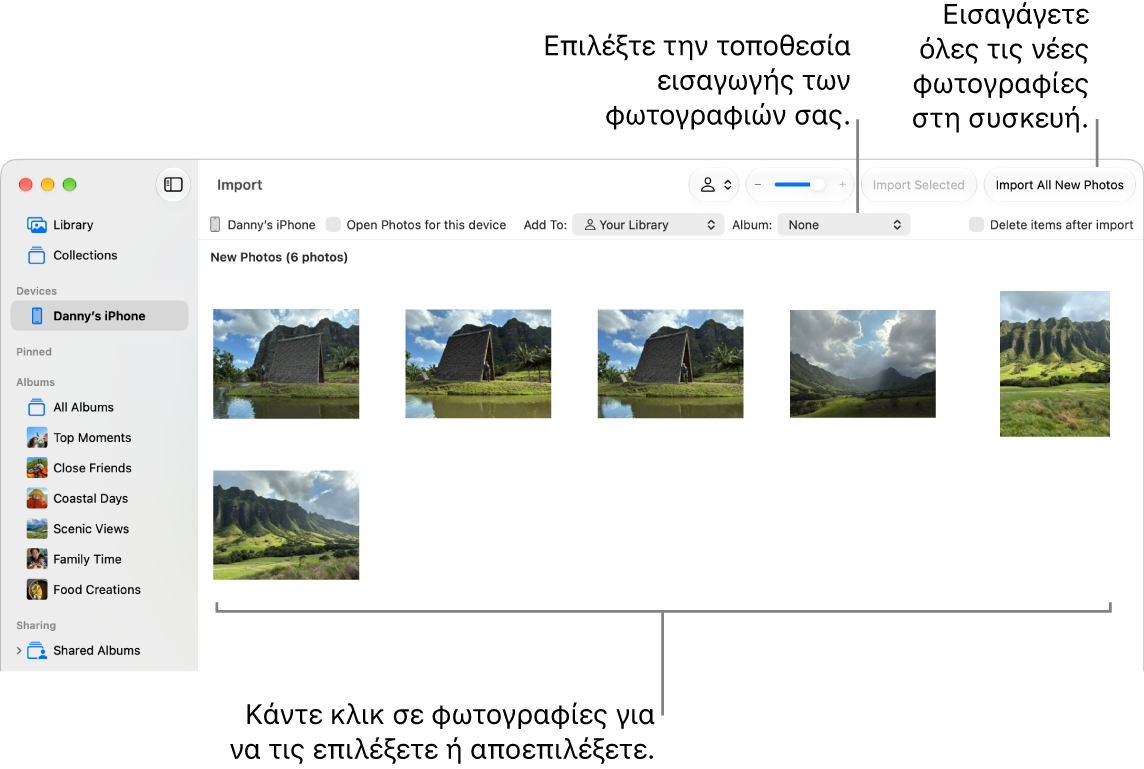Toggle the sidebar visibility icon
Screen dimensions: 1144x769
point(173,185)
